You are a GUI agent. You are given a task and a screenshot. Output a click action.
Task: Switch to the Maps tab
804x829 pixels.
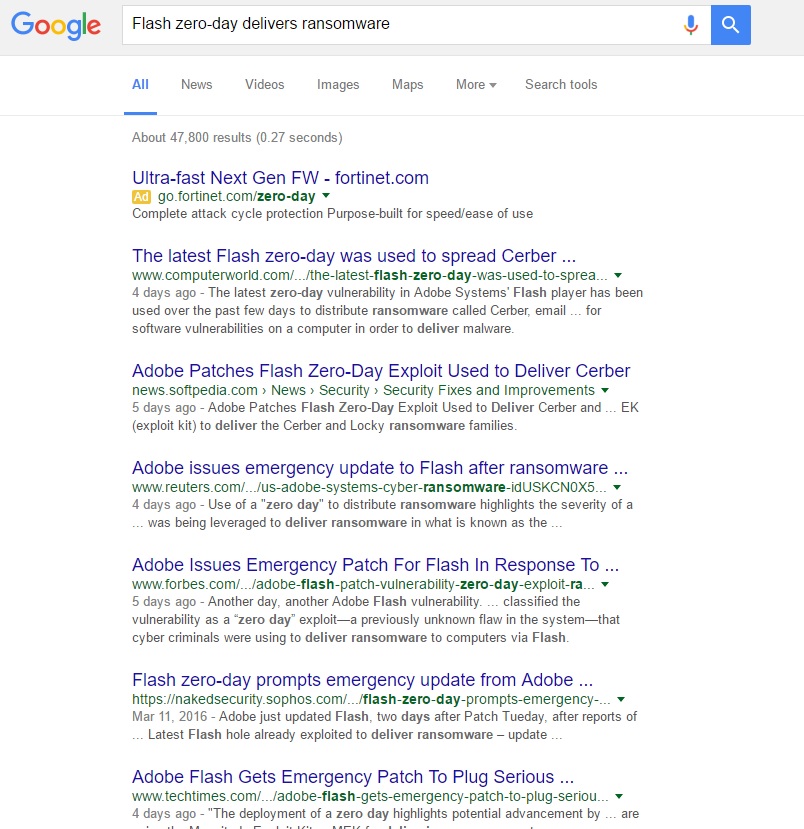click(408, 85)
